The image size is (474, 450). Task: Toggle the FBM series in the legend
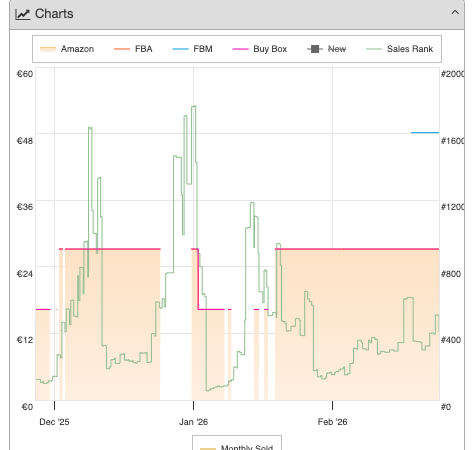(192, 49)
